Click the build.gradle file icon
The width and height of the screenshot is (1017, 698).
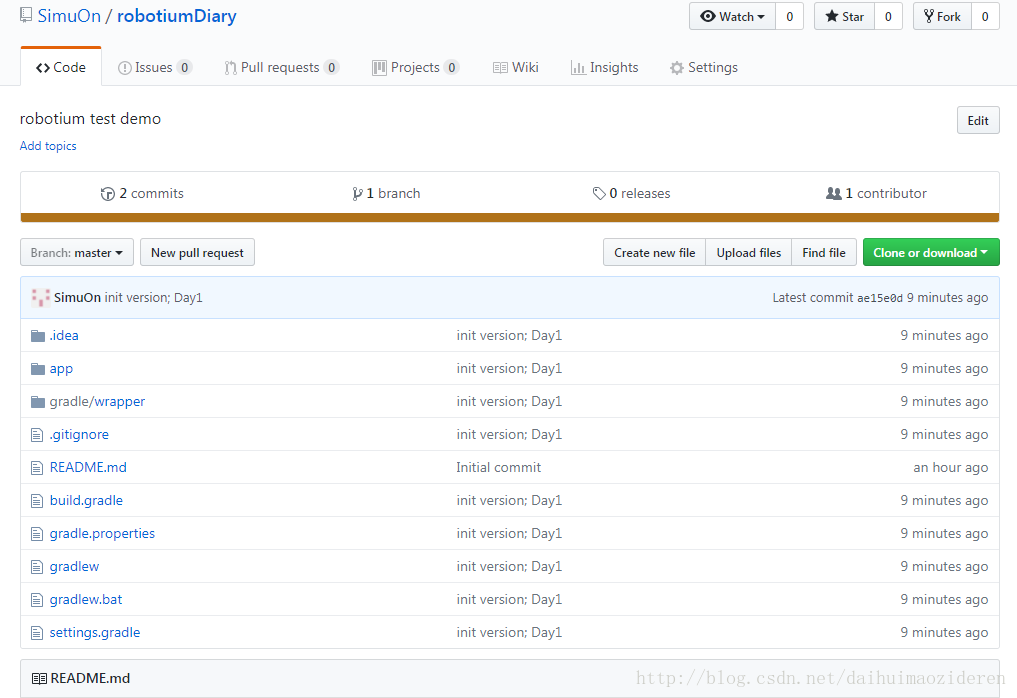[x=37, y=501]
